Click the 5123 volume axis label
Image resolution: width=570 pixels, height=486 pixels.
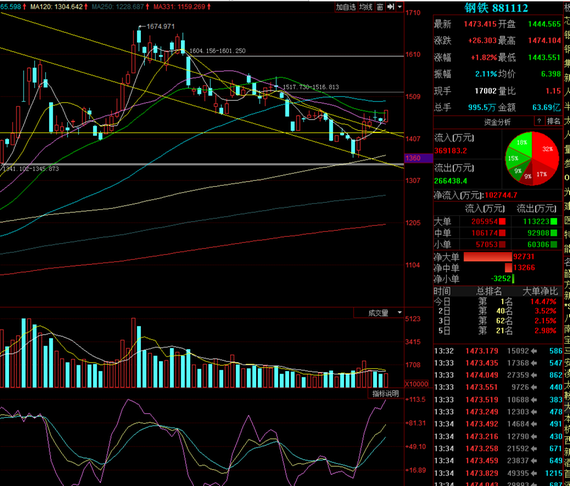pos(413,319)
